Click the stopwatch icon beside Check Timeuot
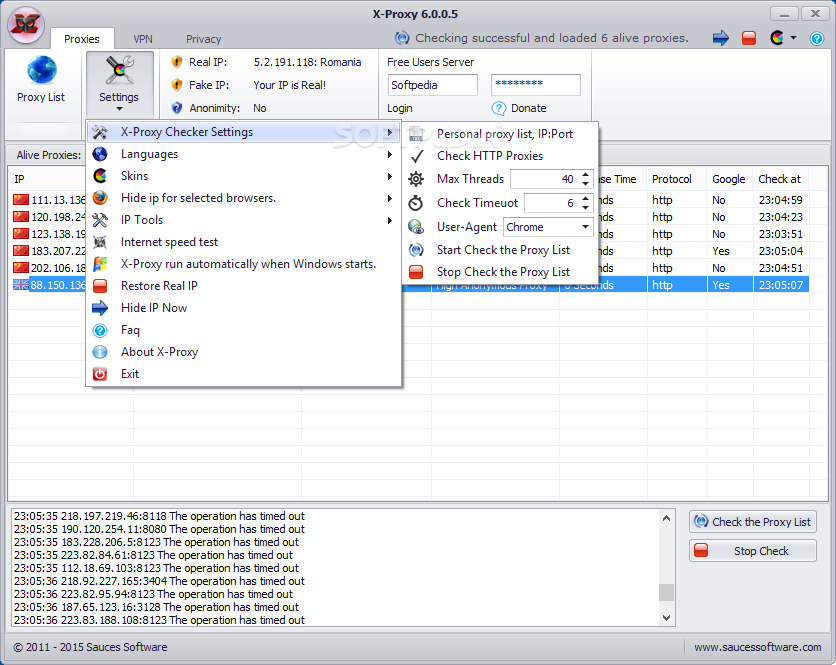The image size is (836, 665). (416, 203)
